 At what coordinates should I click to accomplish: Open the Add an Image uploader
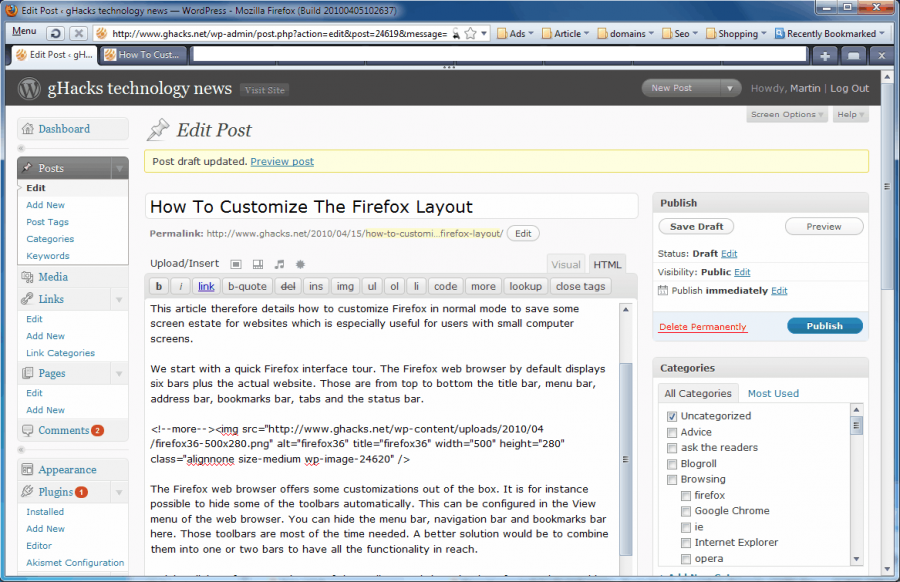(x=236, y=264)
